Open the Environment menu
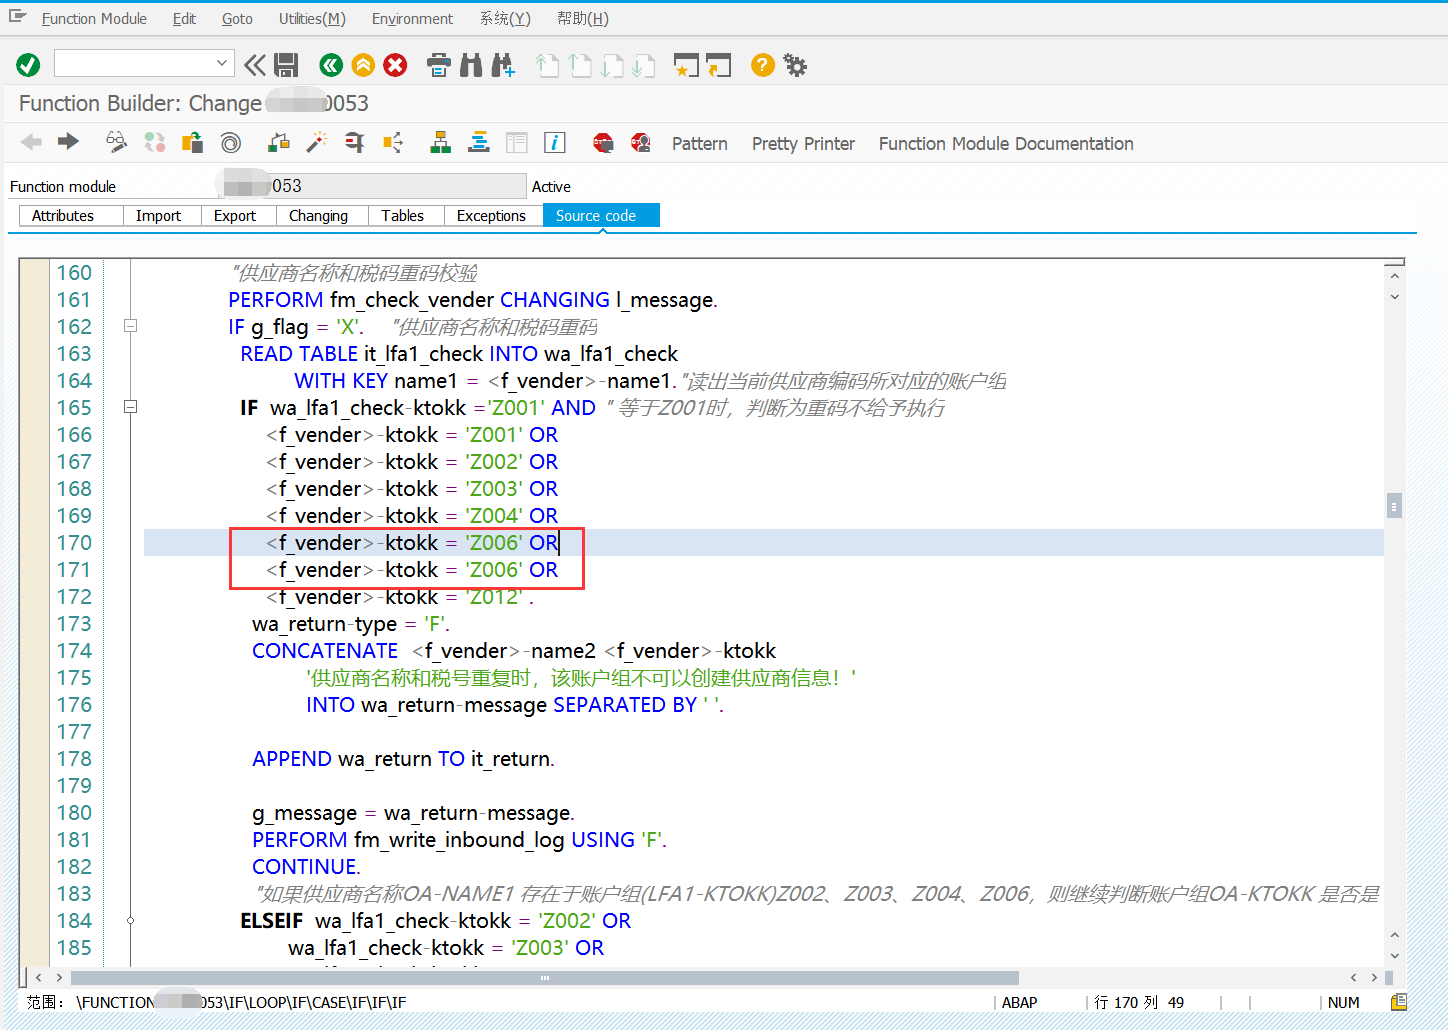The image size is (1448, 1030). [x=412, y=19]
